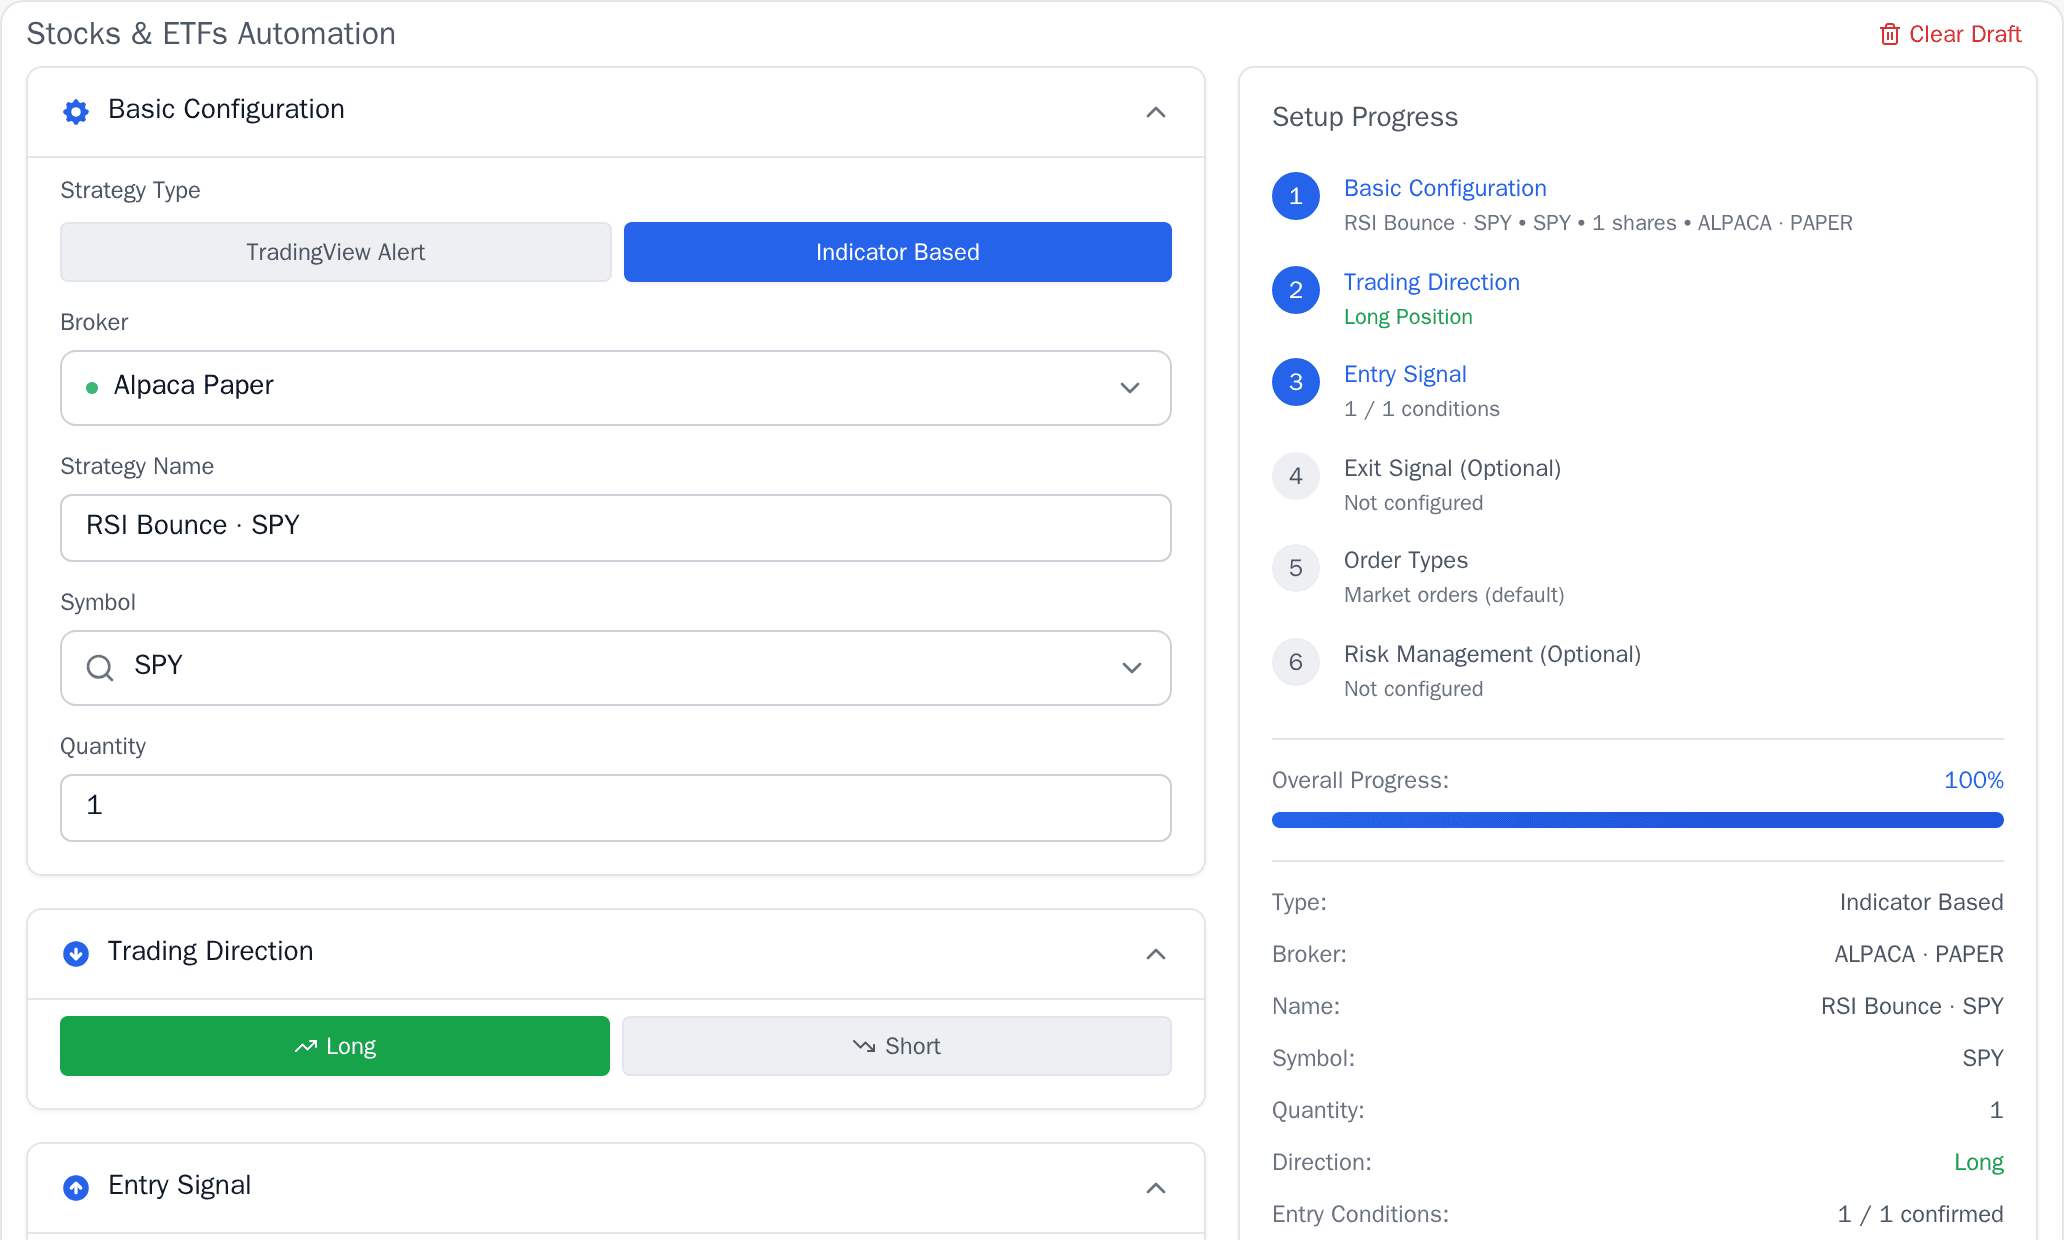Click the Quantity input field
Screen dimensions: 2064x1240
point(616,808)
